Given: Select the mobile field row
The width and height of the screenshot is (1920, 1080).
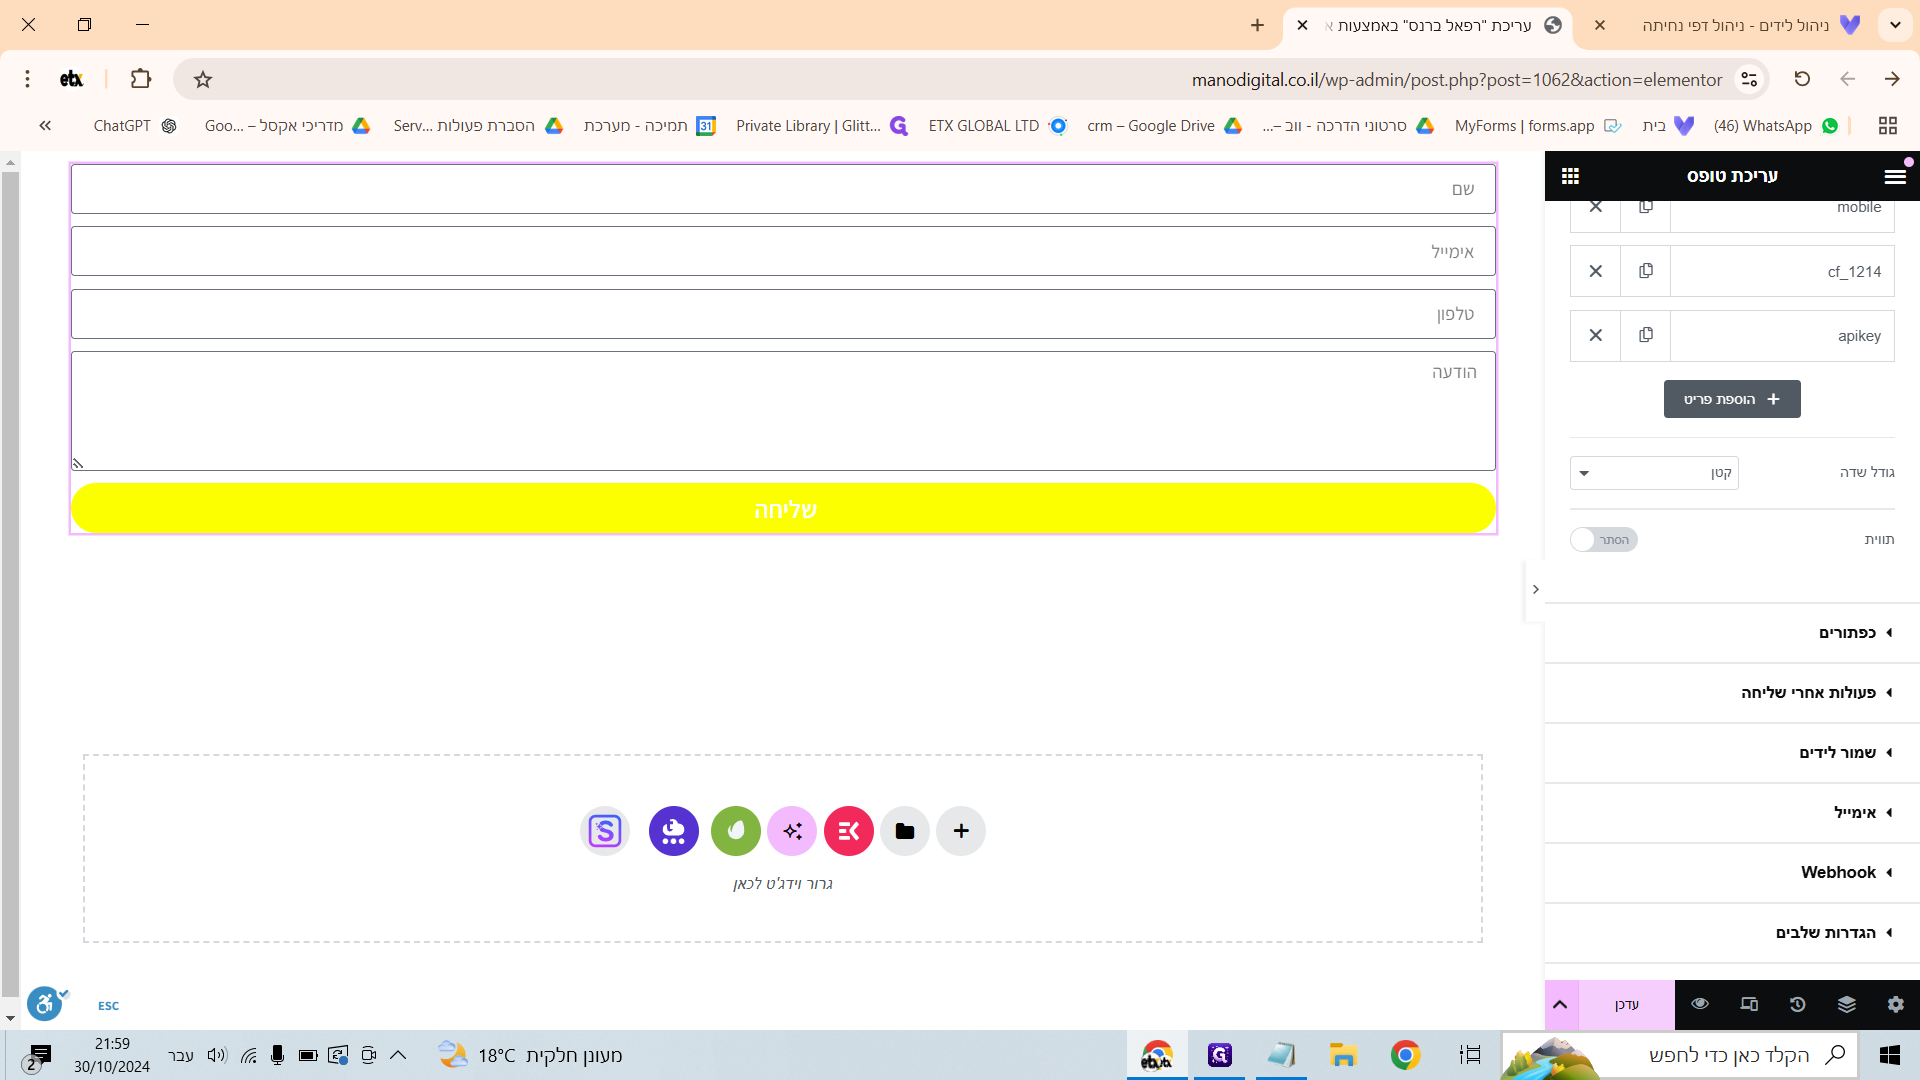Looking at the screenshot, I should click(x=1782, y=208).
